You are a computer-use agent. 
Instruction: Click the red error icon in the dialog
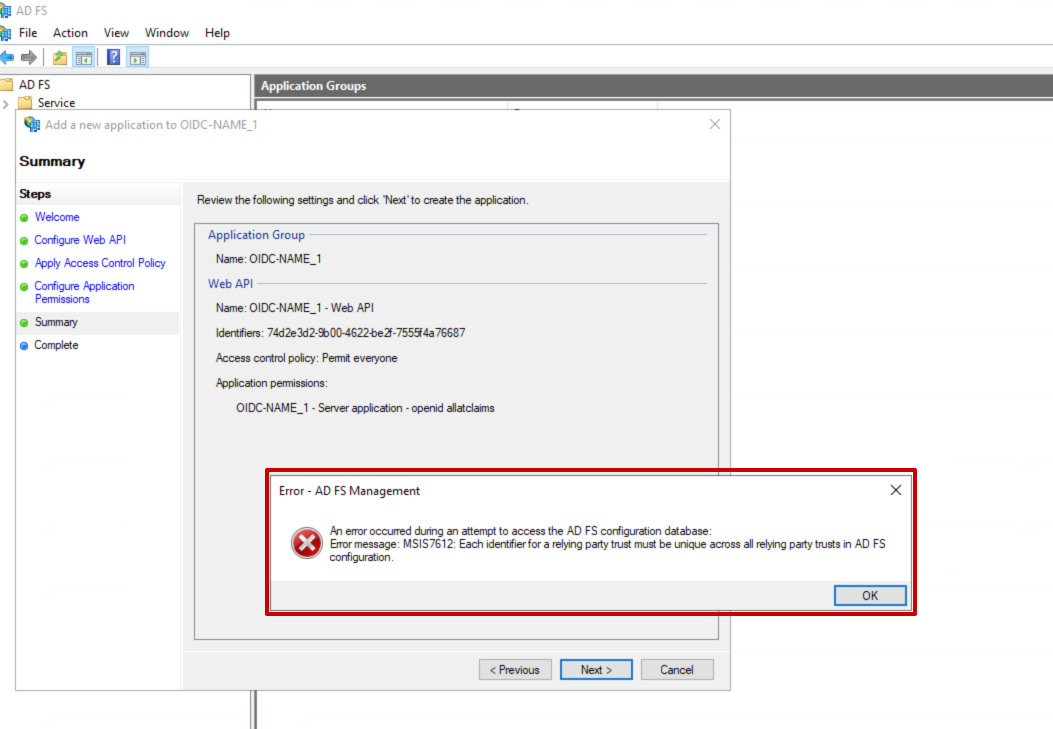tap(306, 543)
